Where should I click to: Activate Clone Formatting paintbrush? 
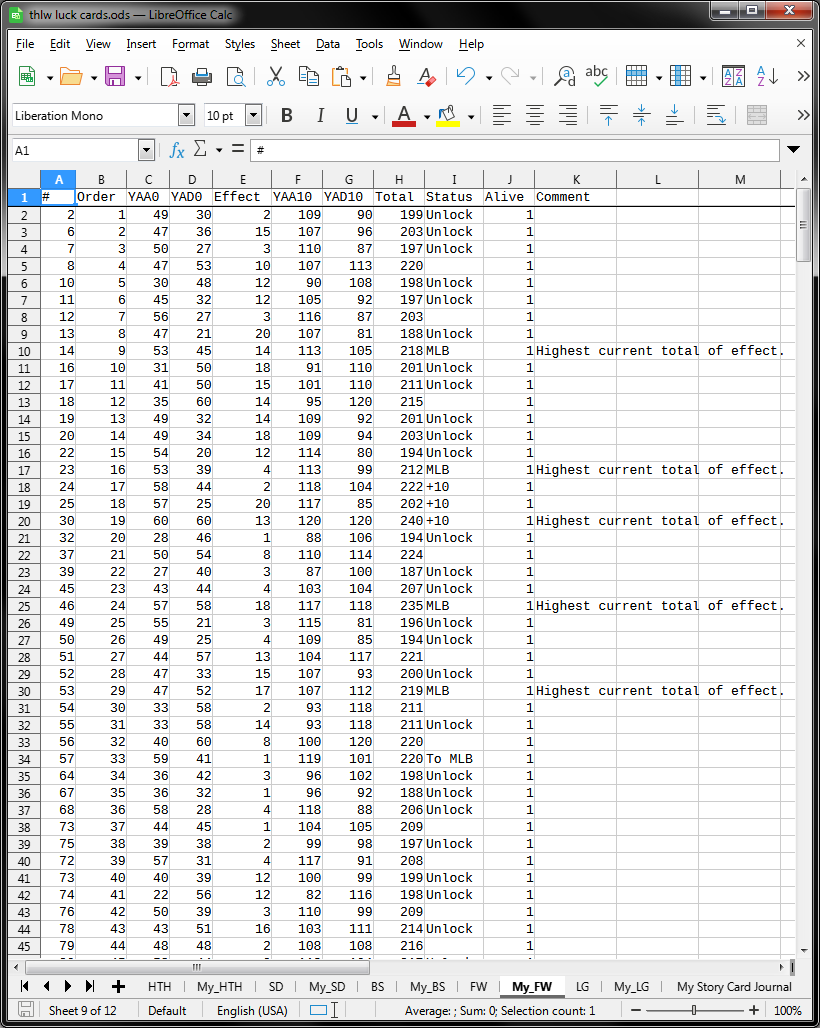pyautogui.click(x=393, y=77)
